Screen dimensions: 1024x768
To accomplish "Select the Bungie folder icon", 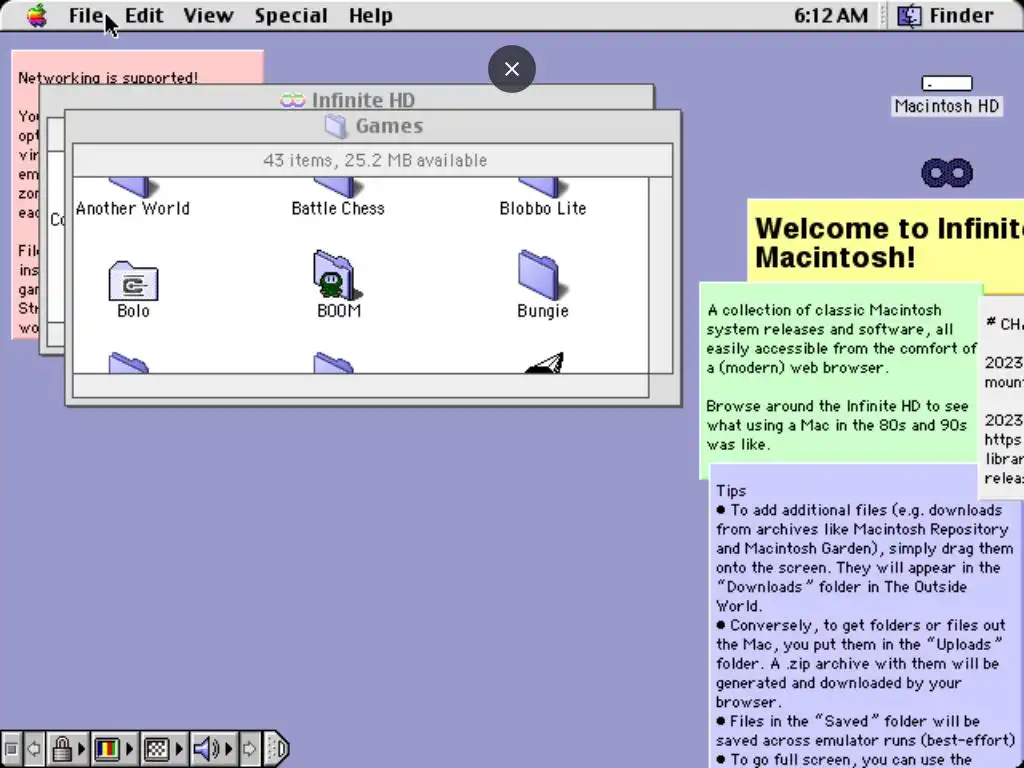I will click(x=541, y=275).
